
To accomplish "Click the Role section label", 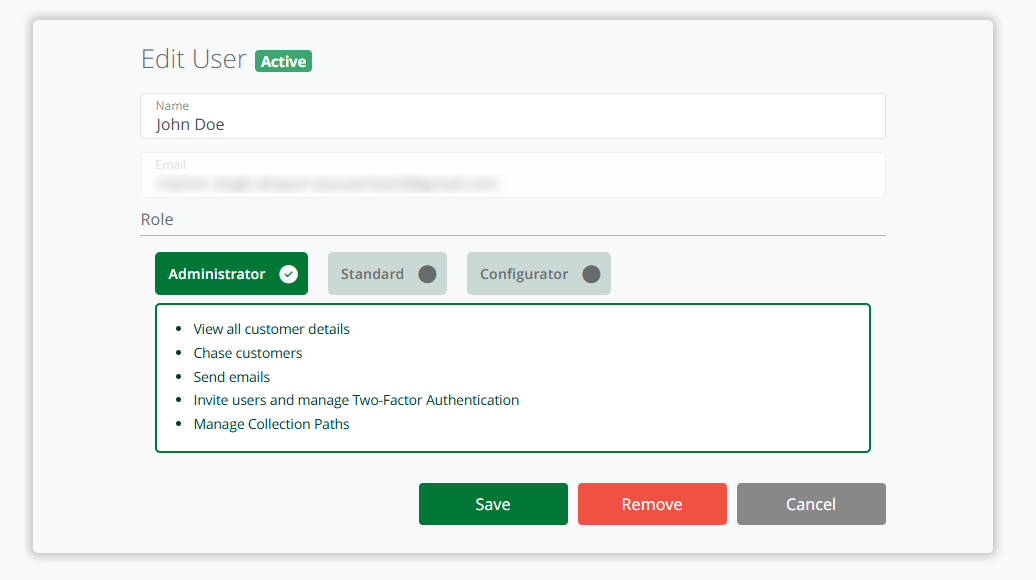I will [157, 219].
